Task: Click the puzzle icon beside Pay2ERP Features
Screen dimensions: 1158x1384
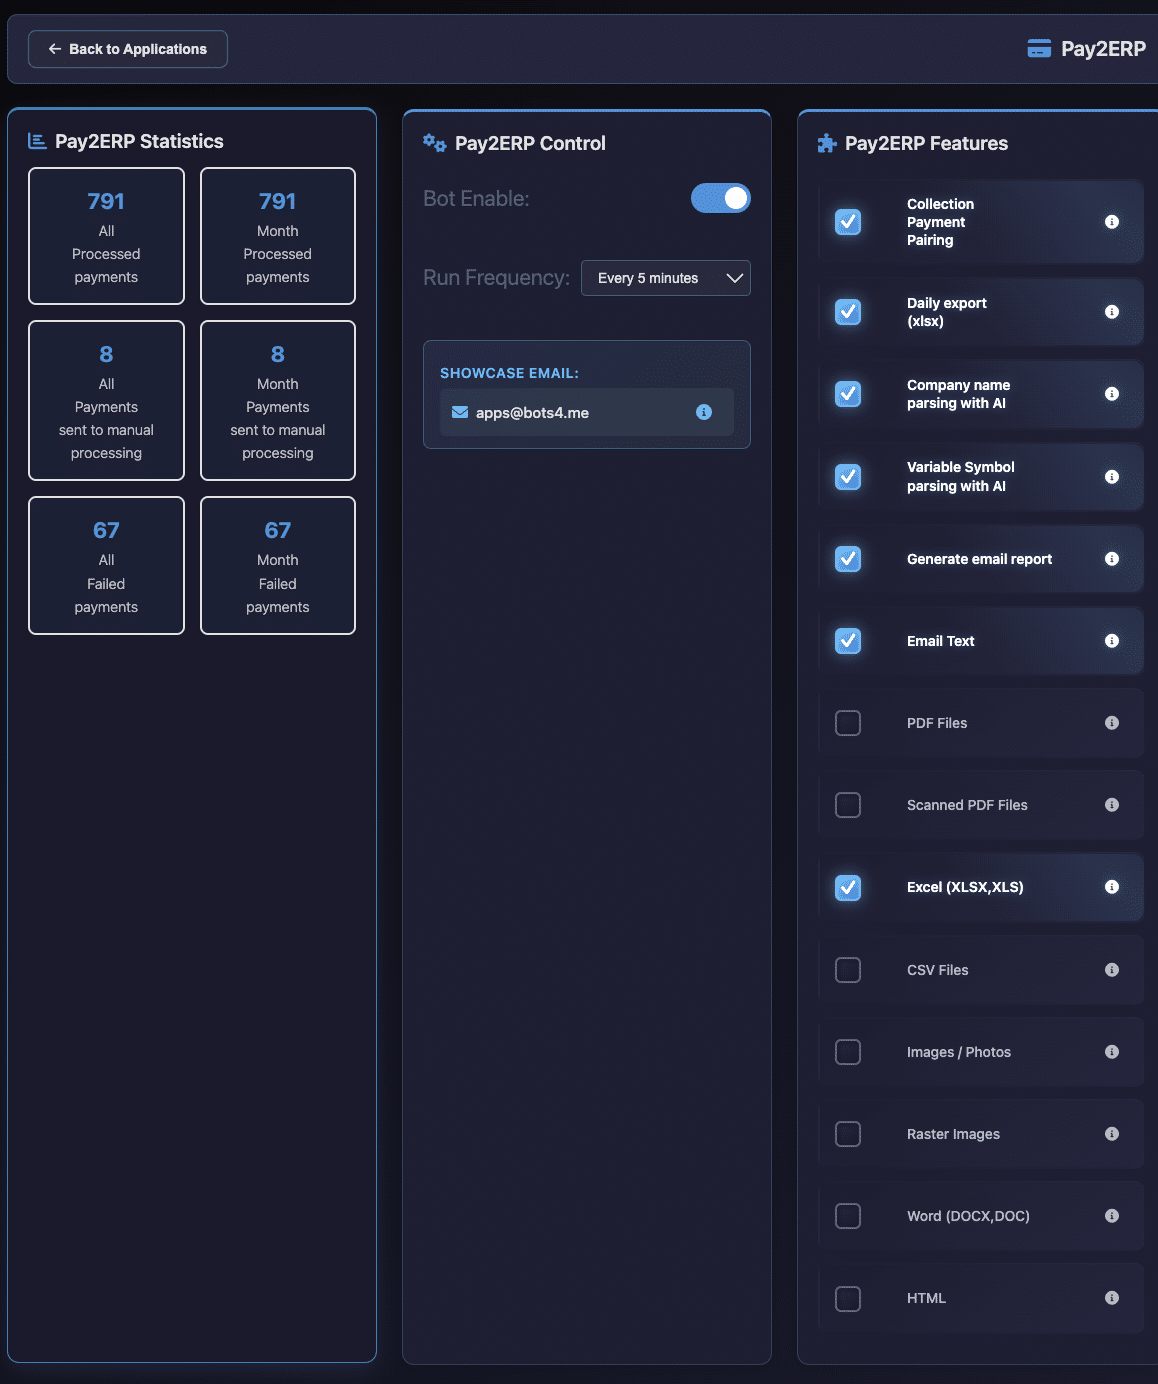Action: [x=827, y=143]
